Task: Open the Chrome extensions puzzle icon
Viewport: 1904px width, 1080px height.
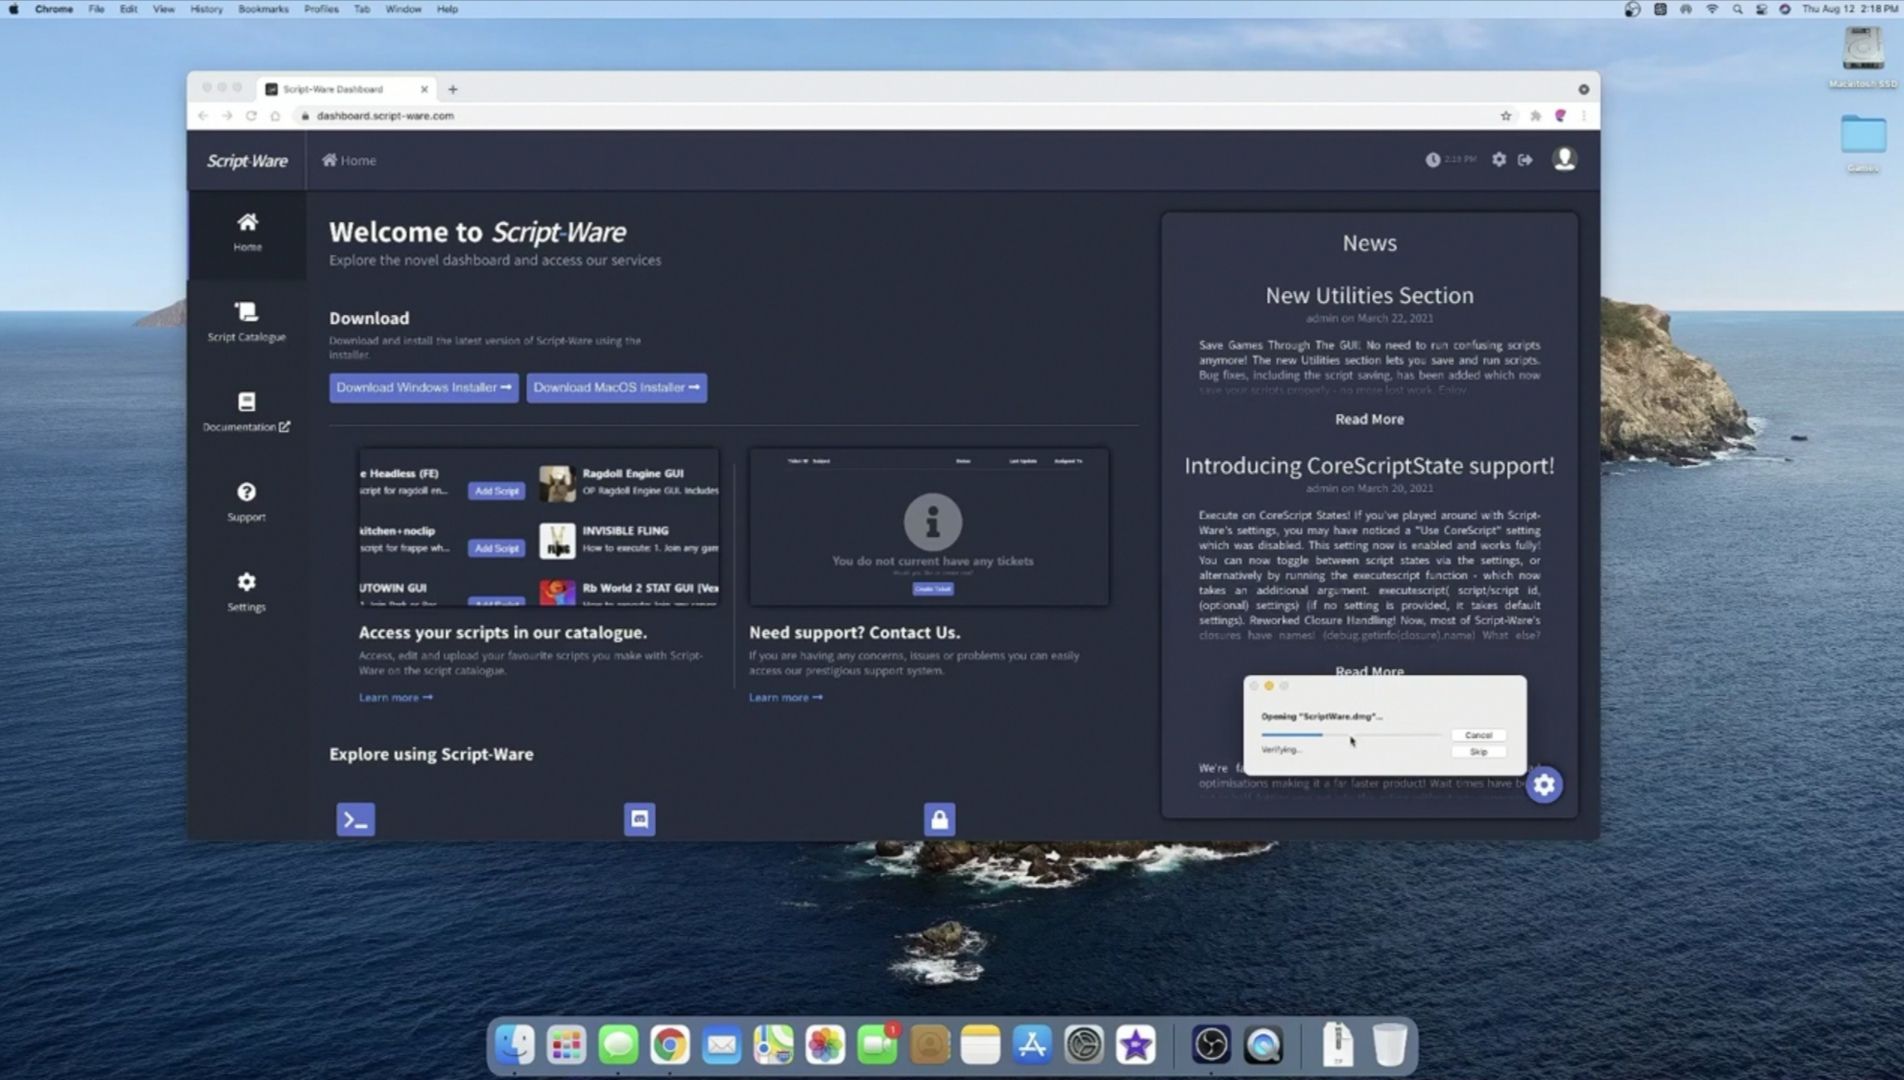Action: coord(1535,116)
